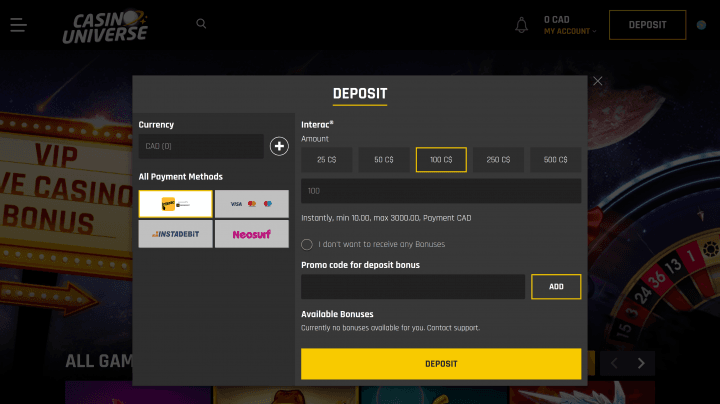Screen dimensions: 720x404
Task: Toggle 'I don't want to receive any Bonuses'
Action: click(x=307, y=244)
